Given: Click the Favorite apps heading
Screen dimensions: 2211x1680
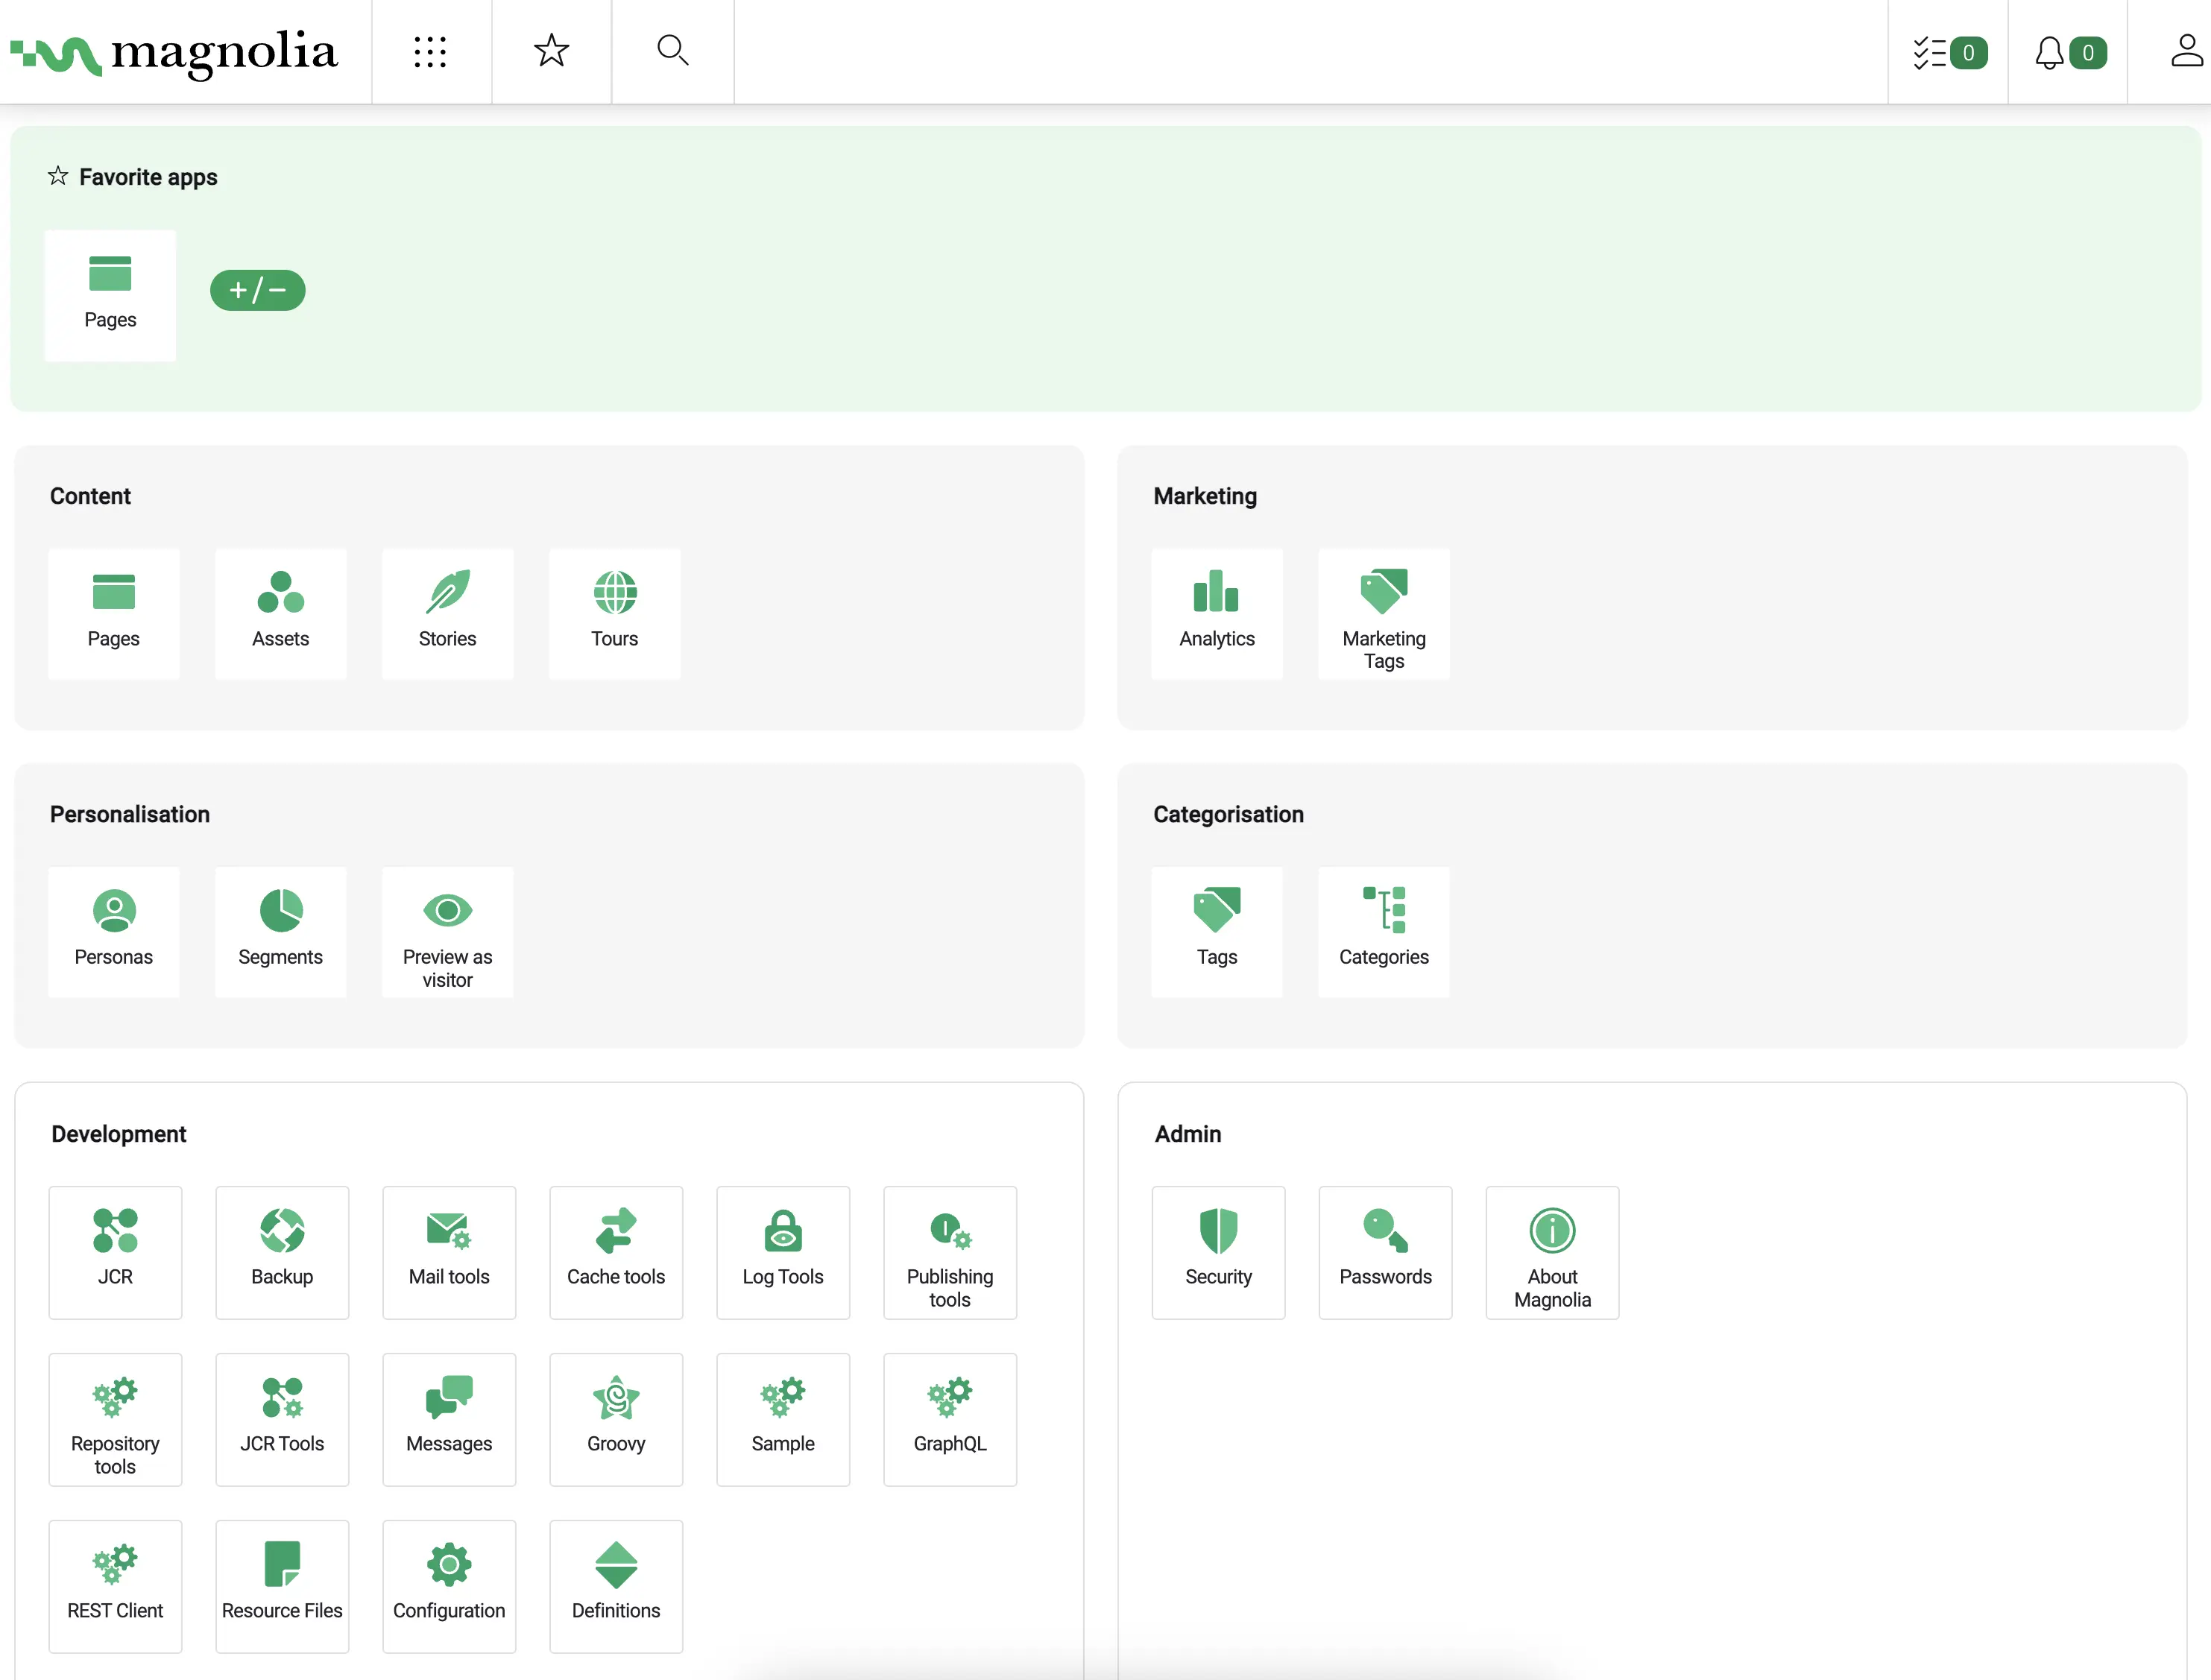Looking at the screenshot, I should pyautogui.click(x=148, y=177).
